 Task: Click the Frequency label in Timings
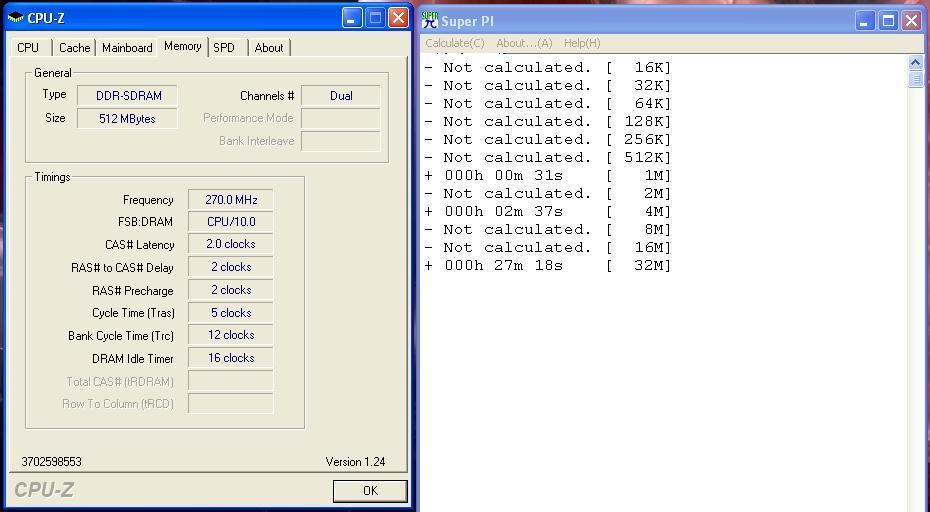pos(148,200)
